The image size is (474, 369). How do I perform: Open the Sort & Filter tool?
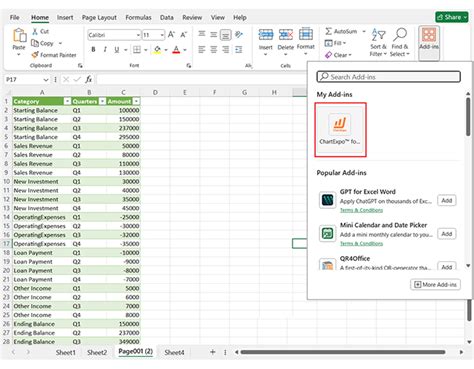(378, 42)
